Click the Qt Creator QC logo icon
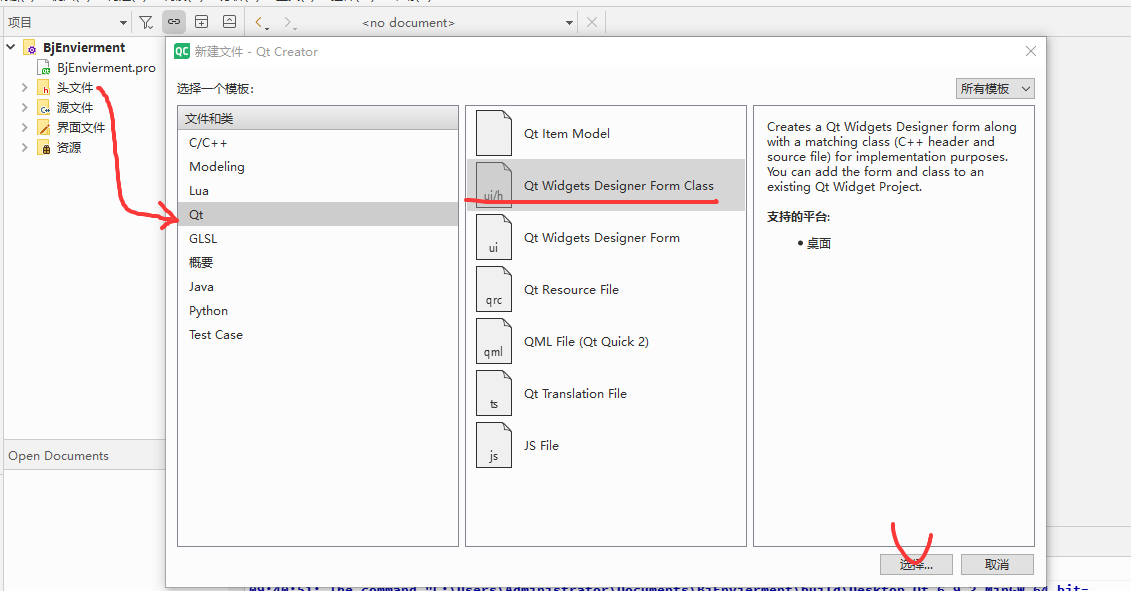Screen dimensions: 1131x591 182,51
